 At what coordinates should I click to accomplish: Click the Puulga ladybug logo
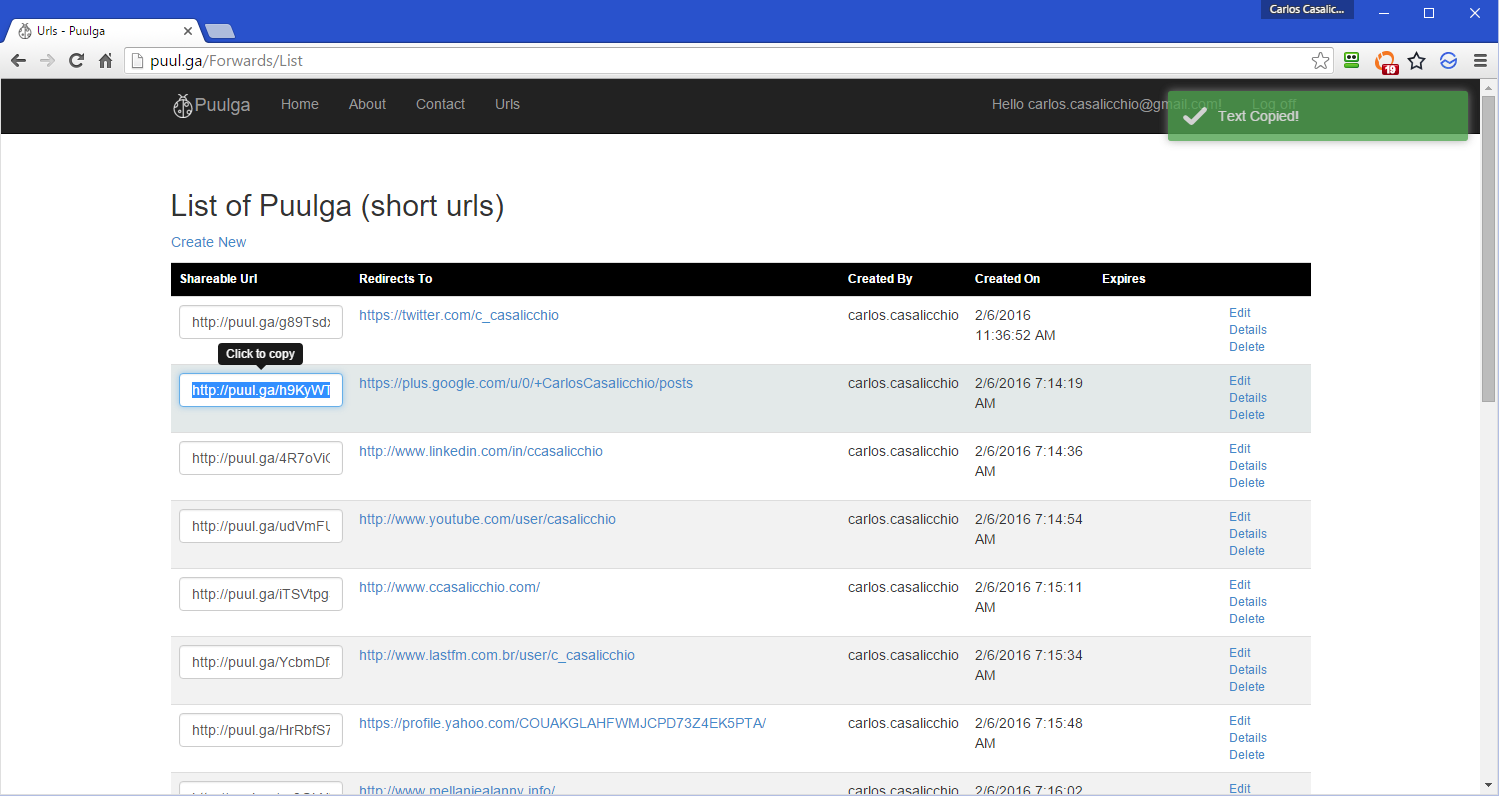tap(182, 105)
